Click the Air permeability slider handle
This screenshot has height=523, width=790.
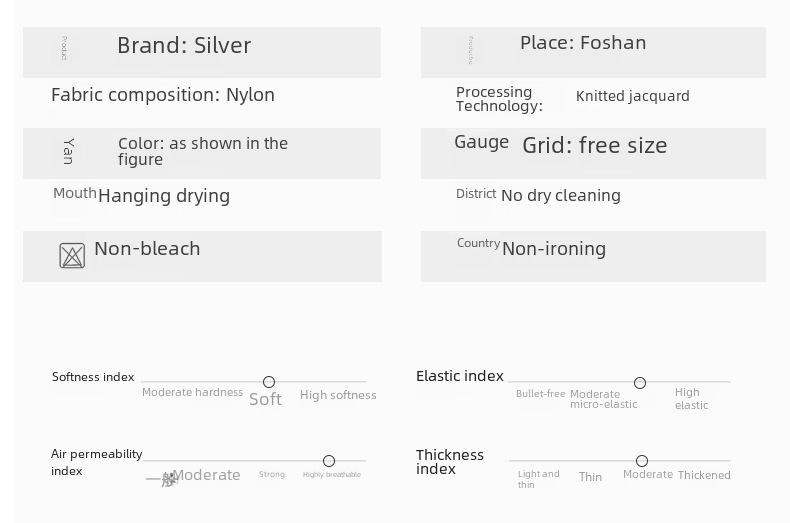coord(329,461)
